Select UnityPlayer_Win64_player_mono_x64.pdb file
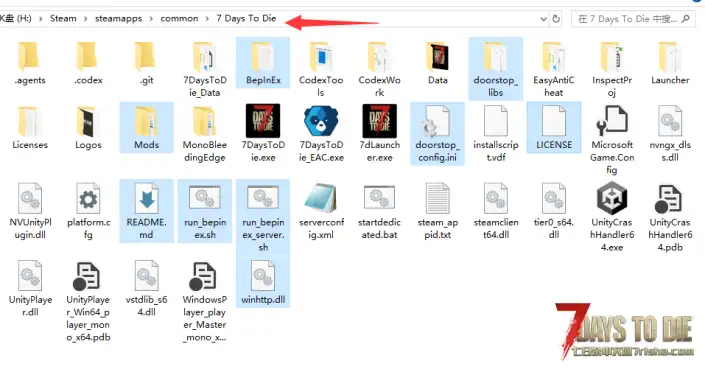The image size is (705, 372). 88,301
